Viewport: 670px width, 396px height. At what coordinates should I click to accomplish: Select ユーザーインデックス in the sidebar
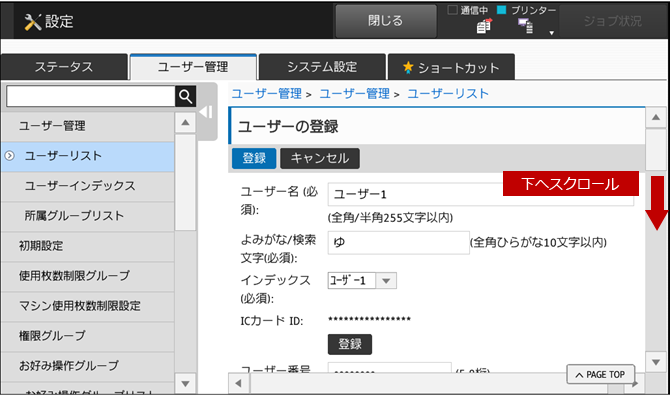(x=88, y=186)
